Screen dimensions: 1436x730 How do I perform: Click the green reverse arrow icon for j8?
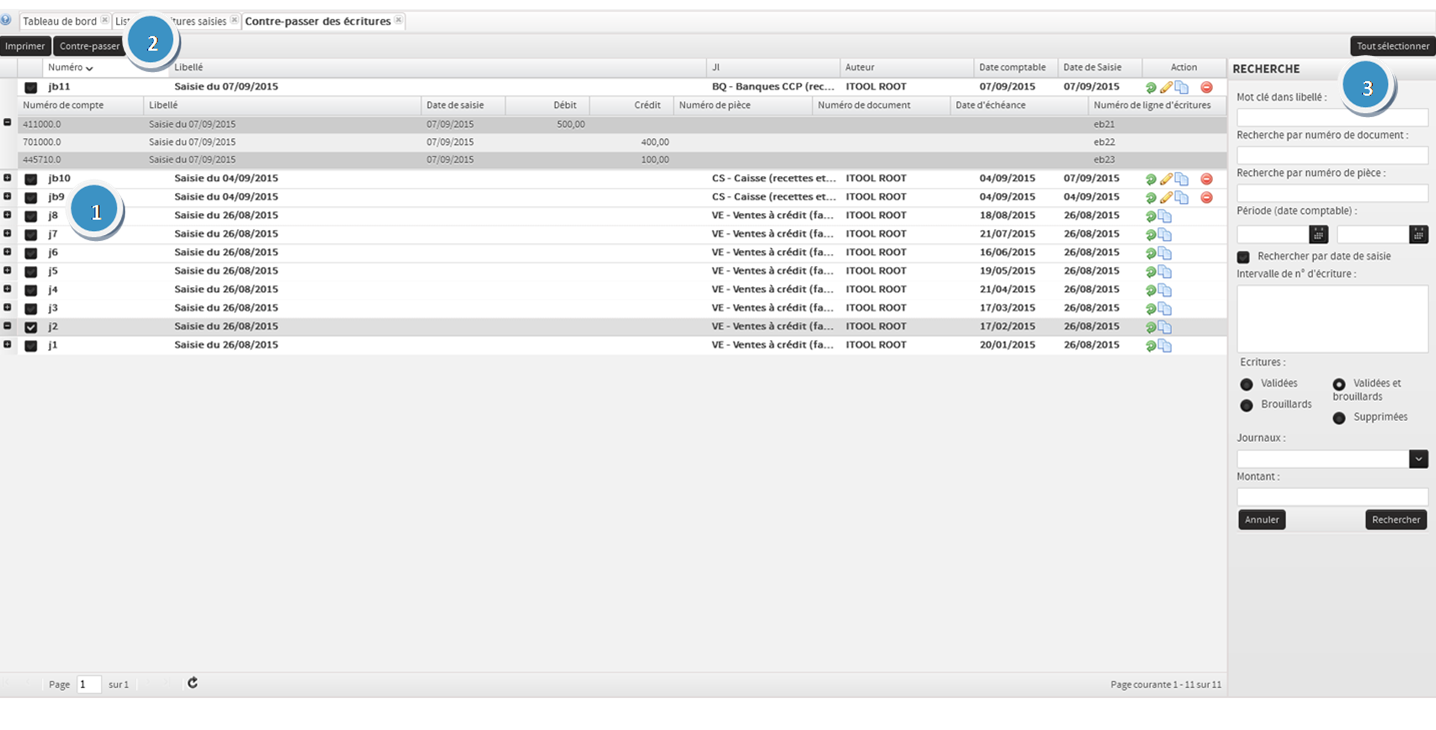pyautogui.click(x=1151, y=216)
